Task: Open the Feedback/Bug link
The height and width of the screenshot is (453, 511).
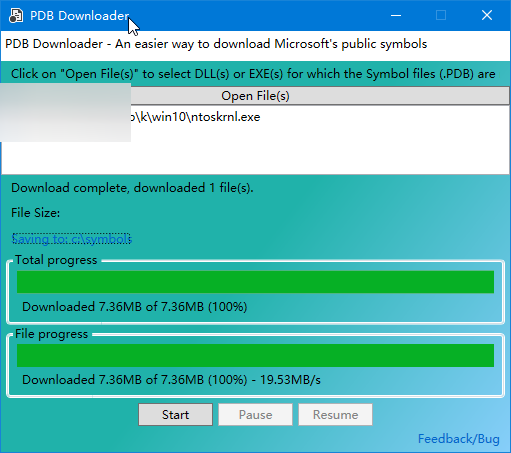Action: (x=459, y=439)
